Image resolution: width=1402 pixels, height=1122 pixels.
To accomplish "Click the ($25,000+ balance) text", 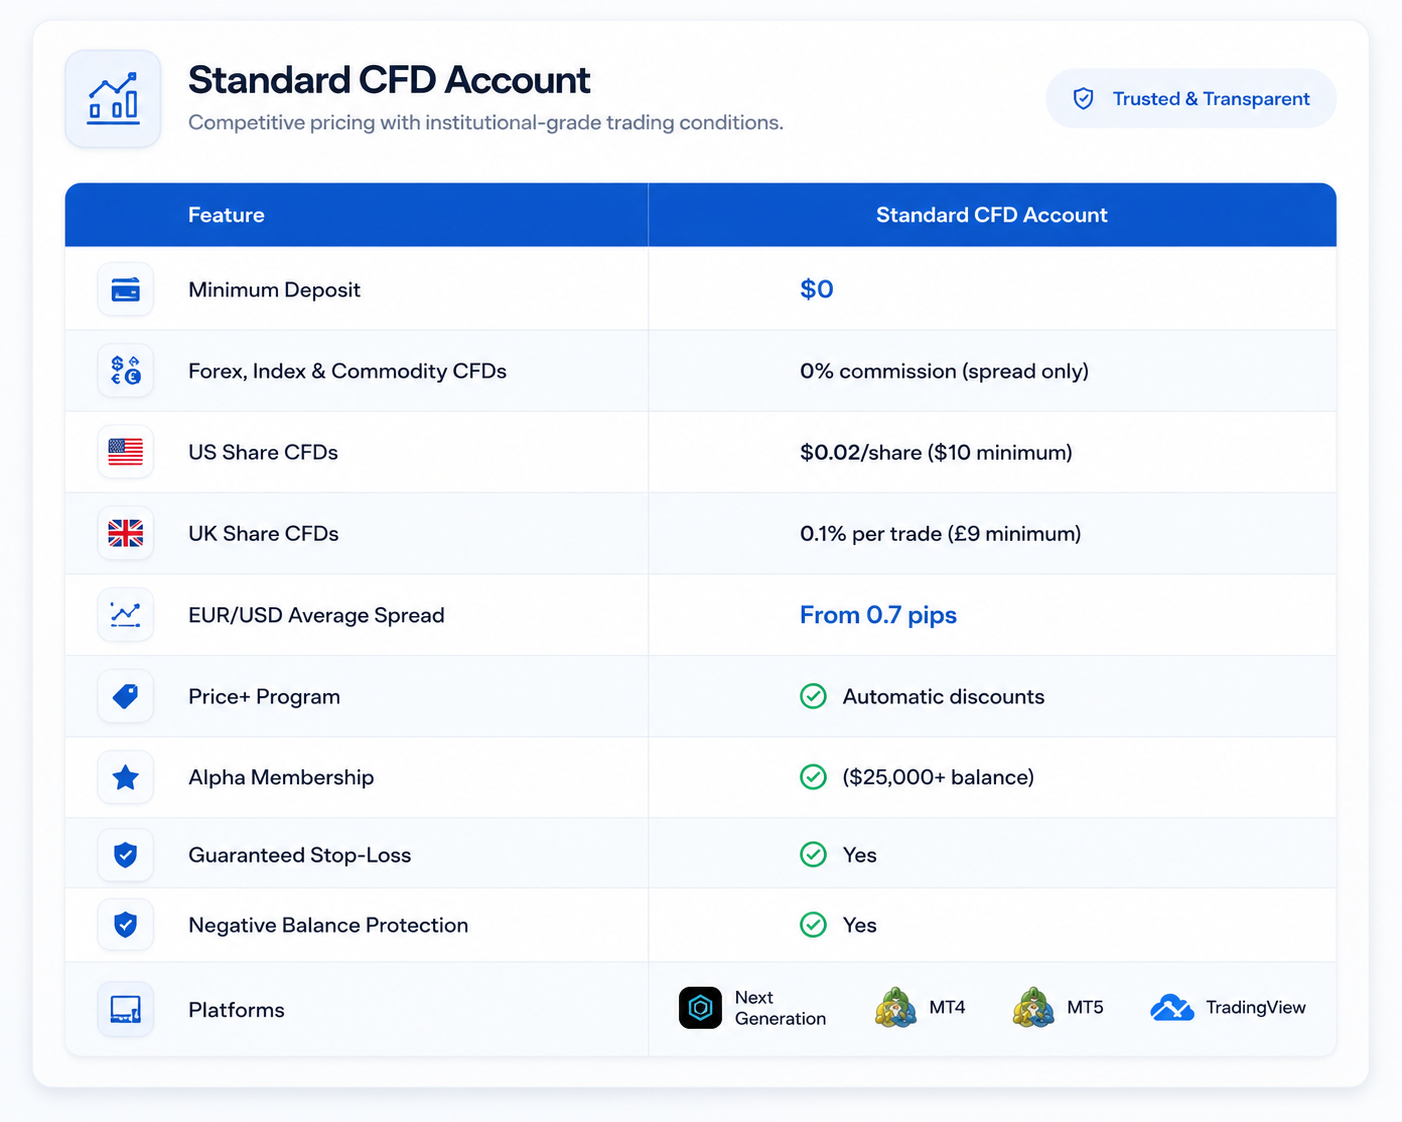I will point(938,777).
